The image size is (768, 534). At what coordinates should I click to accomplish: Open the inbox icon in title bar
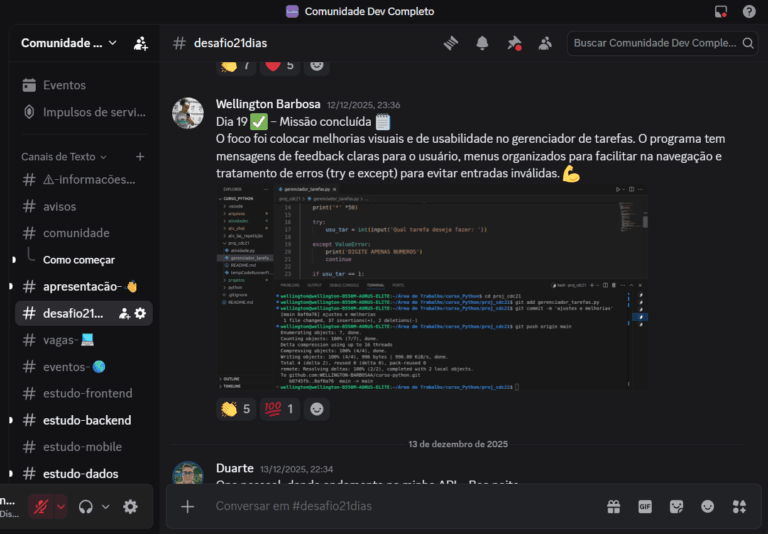(x=720, y=11)
